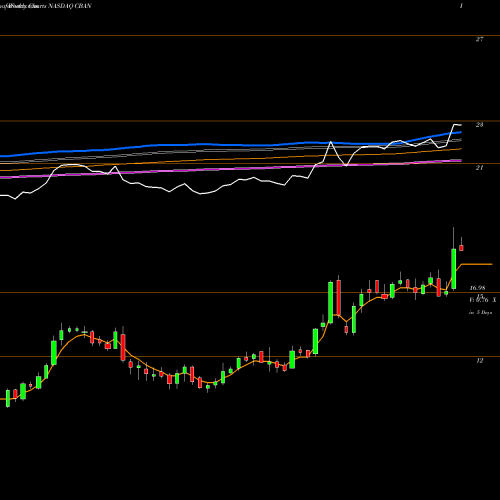Click the 'in 5 Days' label
Viewport: 500px width, 500px height.
pos(480,313)
